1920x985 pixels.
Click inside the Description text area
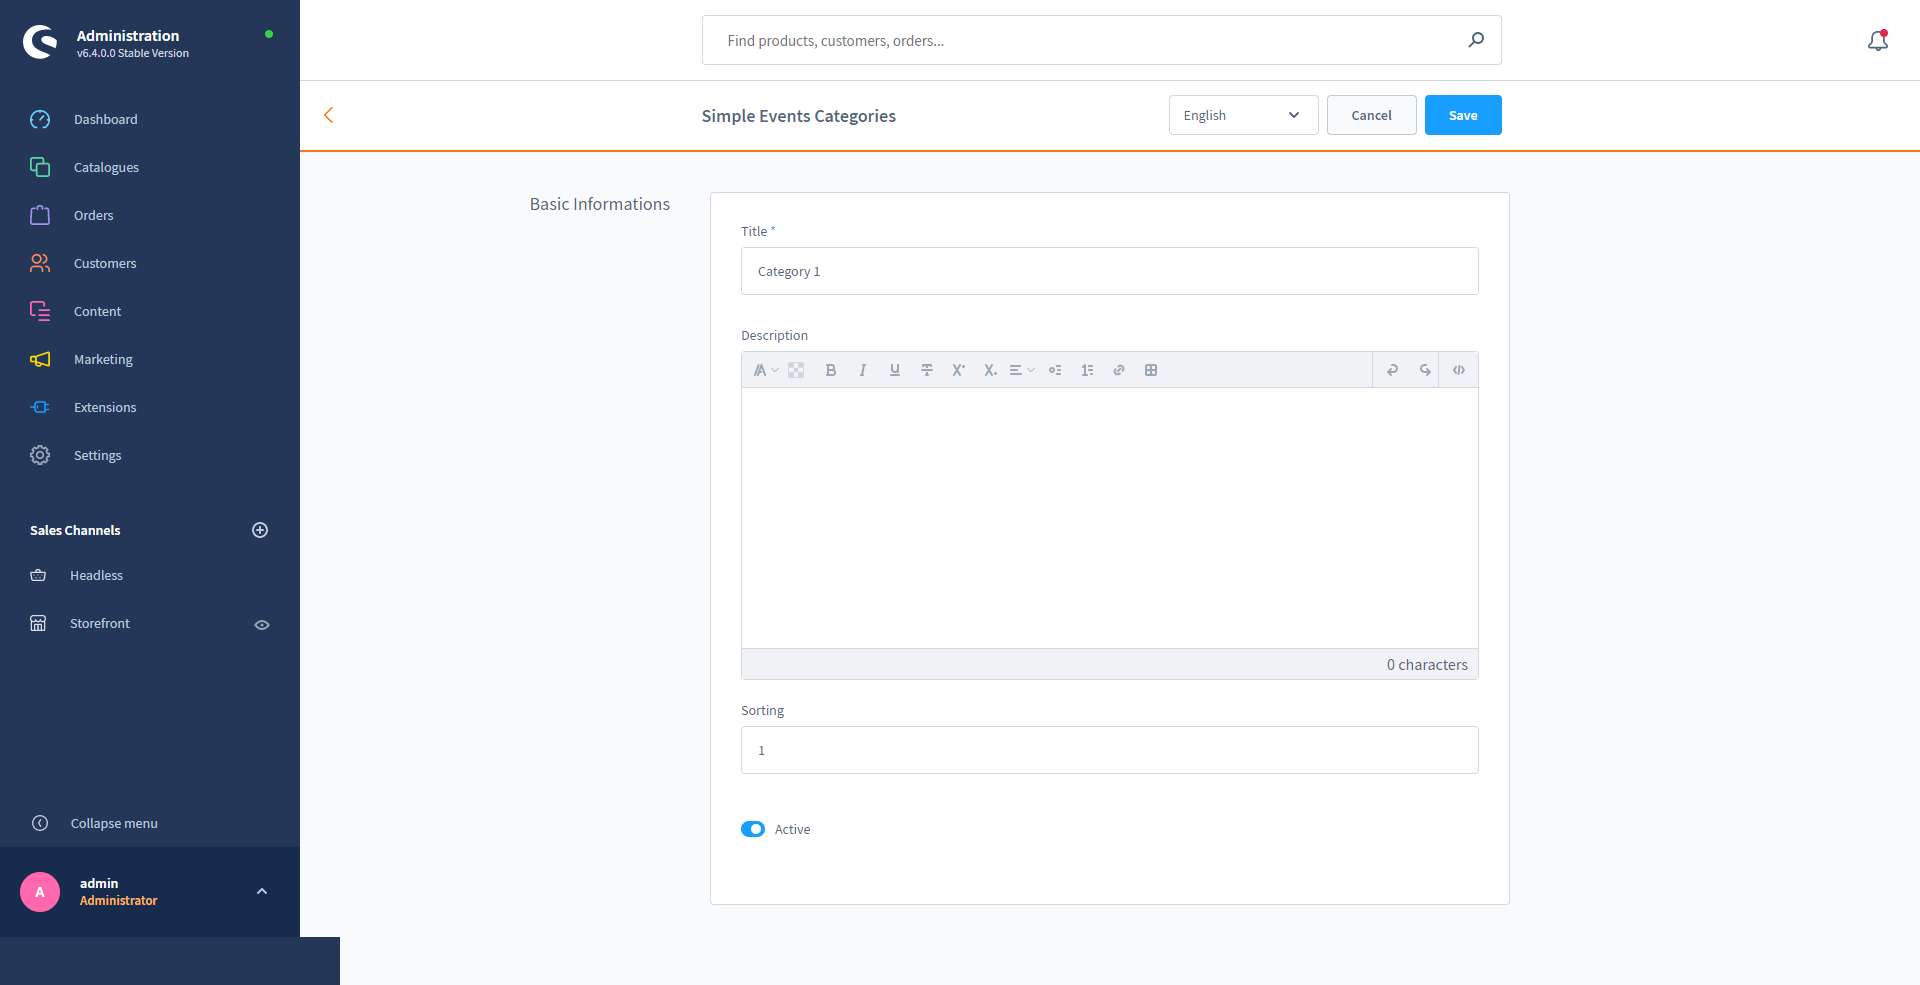click(1109, 518)
